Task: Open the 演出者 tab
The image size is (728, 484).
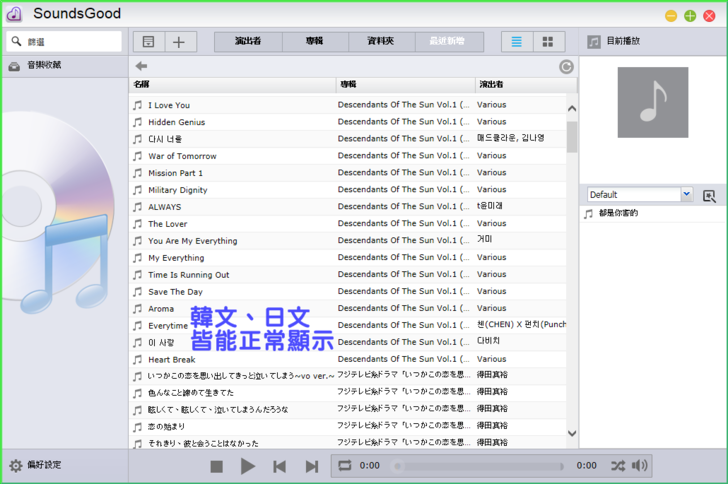Action: (248, 42)
